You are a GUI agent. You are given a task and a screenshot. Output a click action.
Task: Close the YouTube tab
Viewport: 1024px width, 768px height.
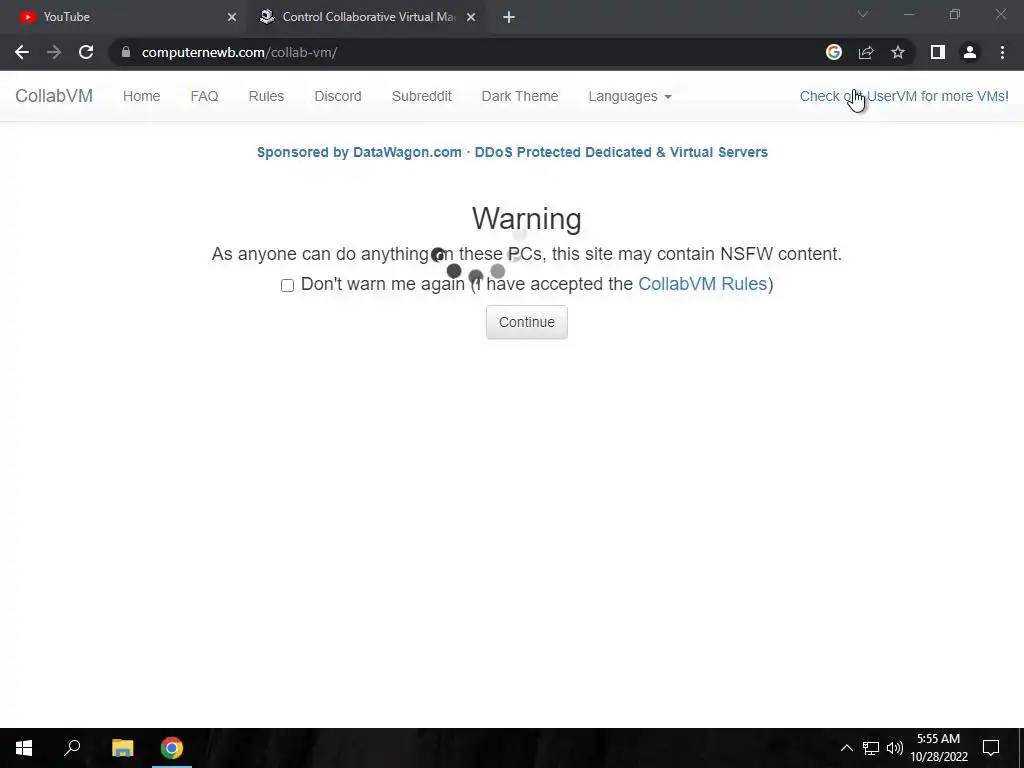[232, 17]
